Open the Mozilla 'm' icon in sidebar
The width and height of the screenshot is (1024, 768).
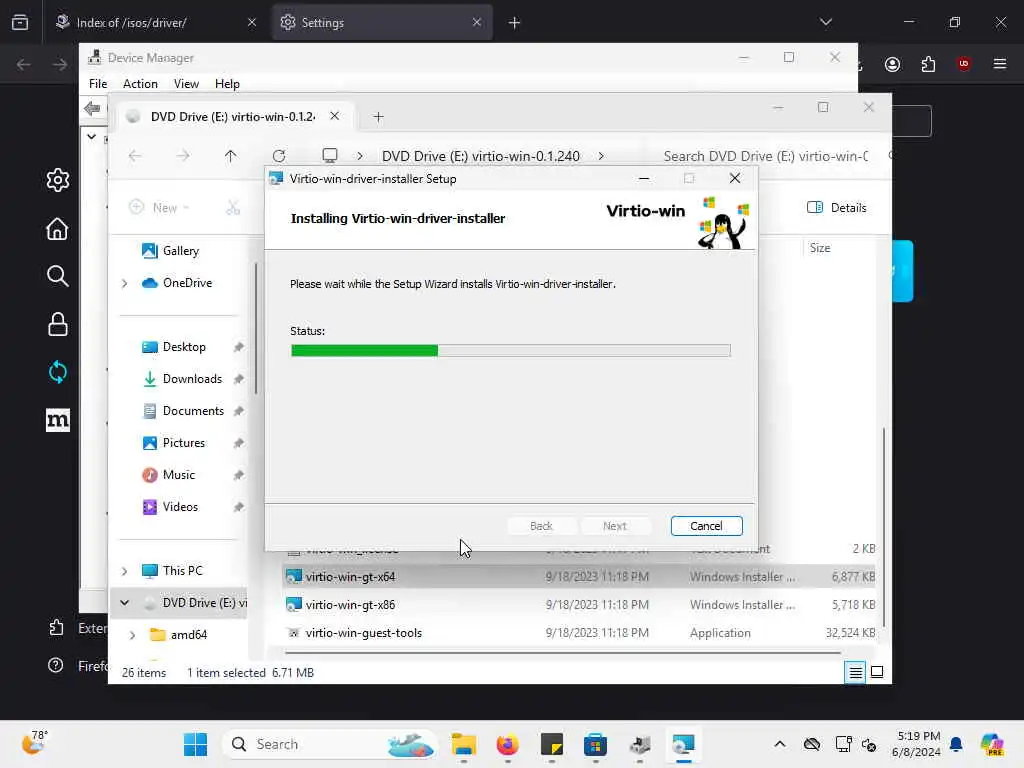click(57, 420)
